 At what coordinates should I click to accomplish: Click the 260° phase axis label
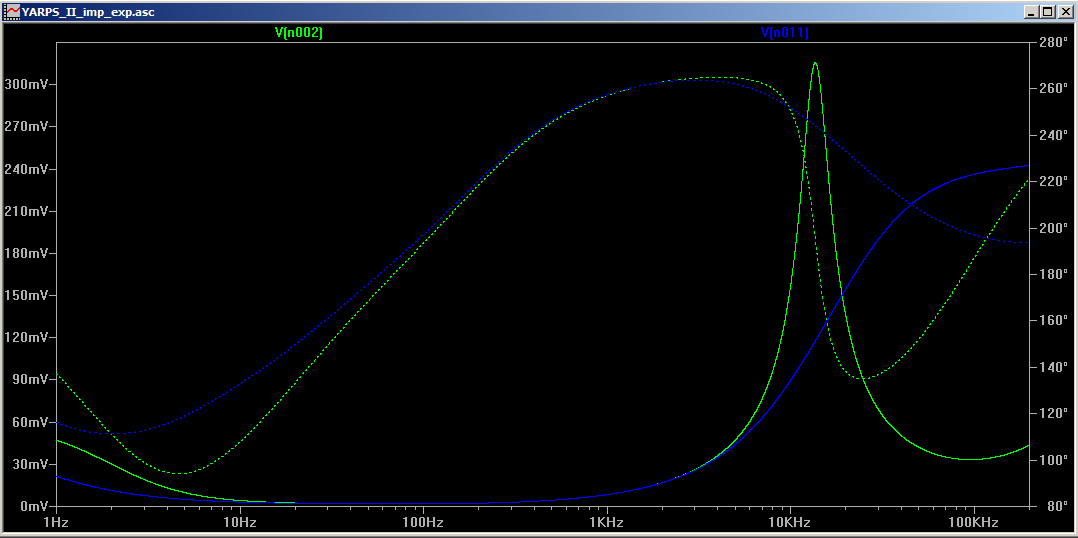click(1053, 89)
